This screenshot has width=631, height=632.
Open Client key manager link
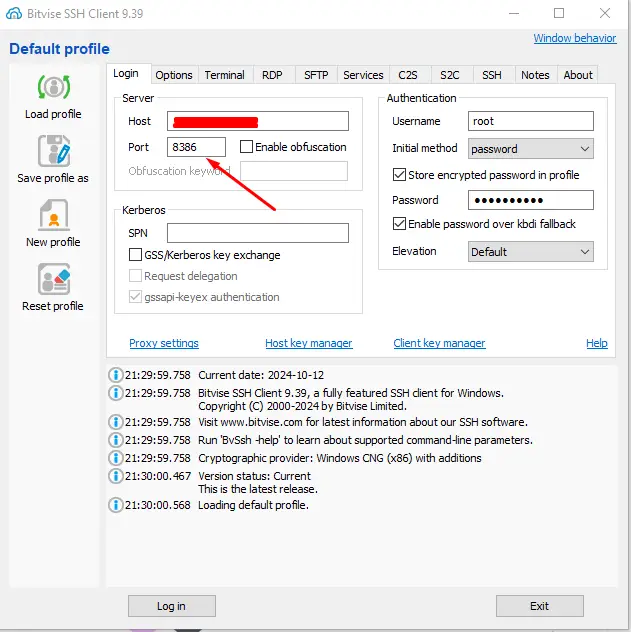439,343
